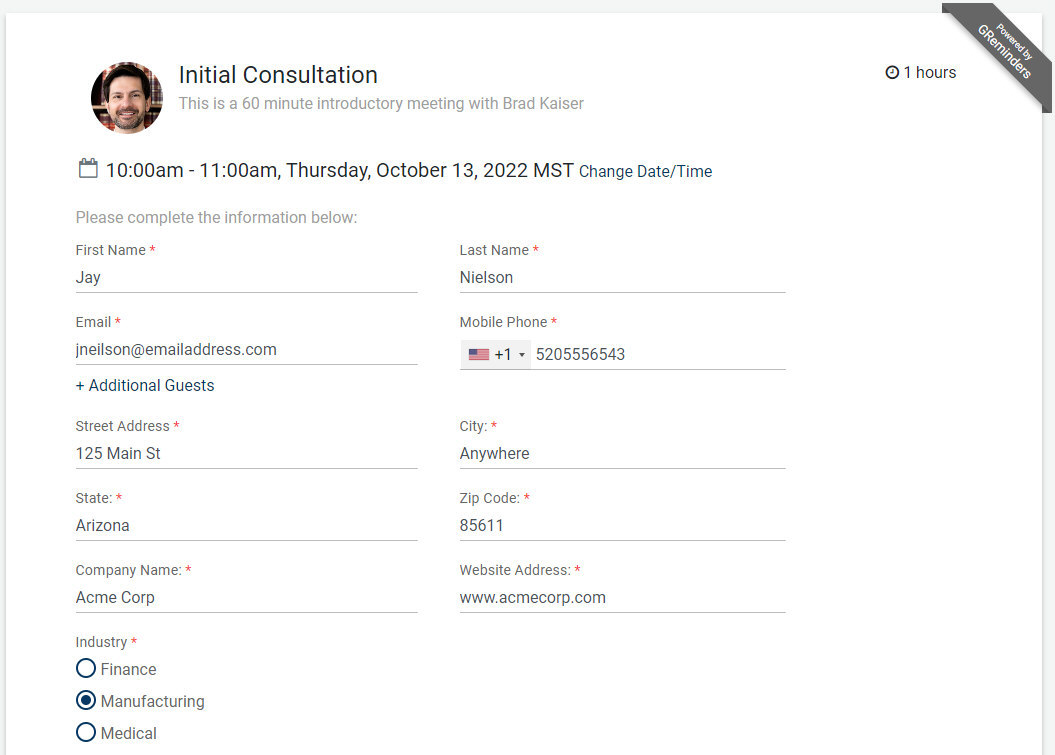The height and width of the screenshot is (755, 1055).
Task: Select the Finance industry radio button
Action: tap(86, 668)
